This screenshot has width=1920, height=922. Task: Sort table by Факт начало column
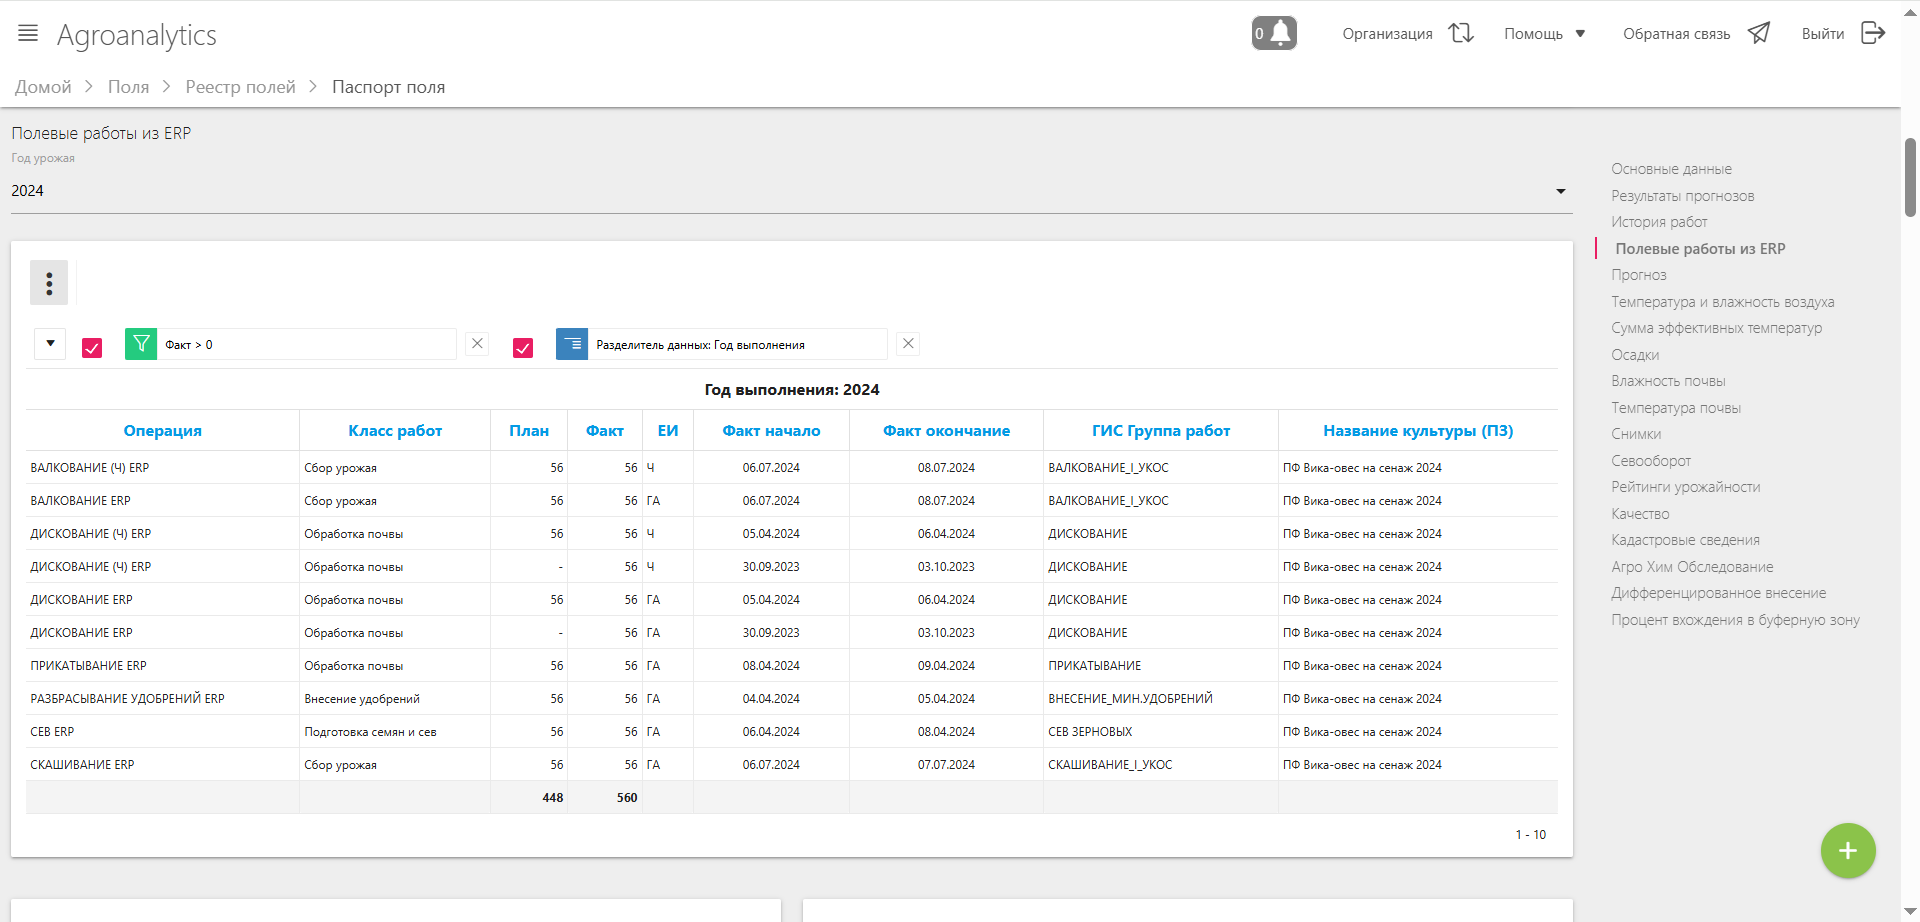point(771,431)
